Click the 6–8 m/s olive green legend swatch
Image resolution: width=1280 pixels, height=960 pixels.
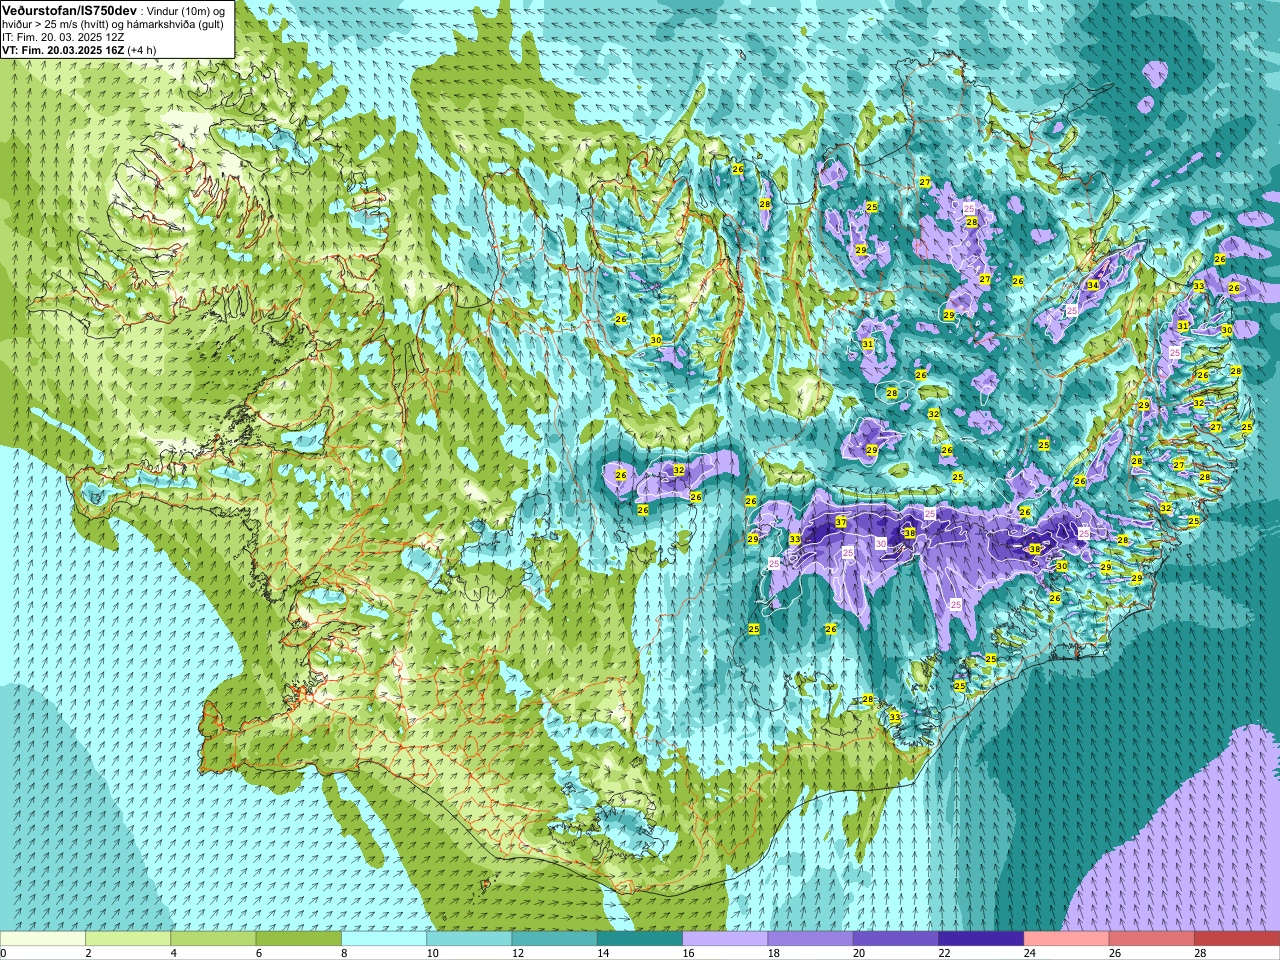299,939
